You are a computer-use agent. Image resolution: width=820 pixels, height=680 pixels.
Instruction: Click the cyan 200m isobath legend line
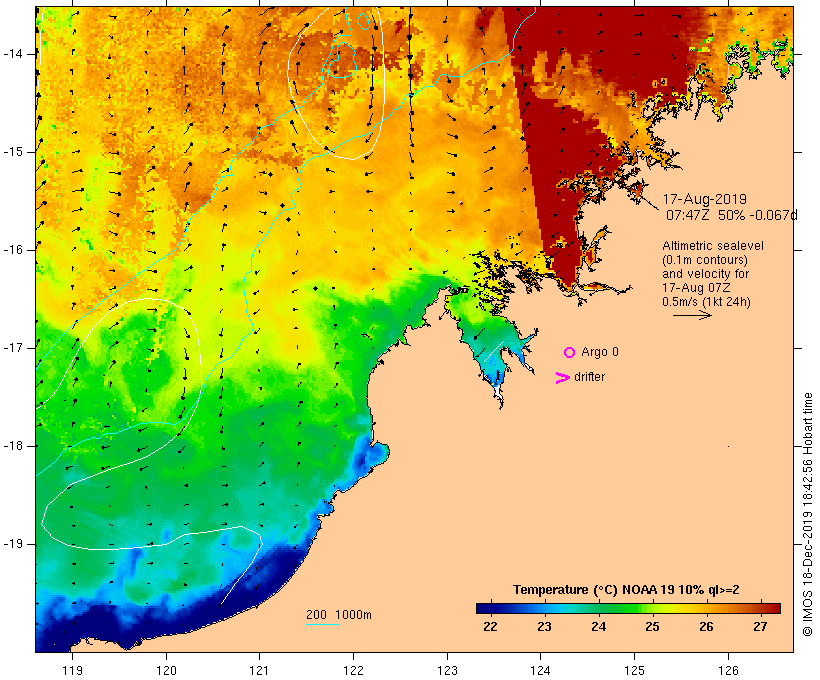[x=323, y=624]
